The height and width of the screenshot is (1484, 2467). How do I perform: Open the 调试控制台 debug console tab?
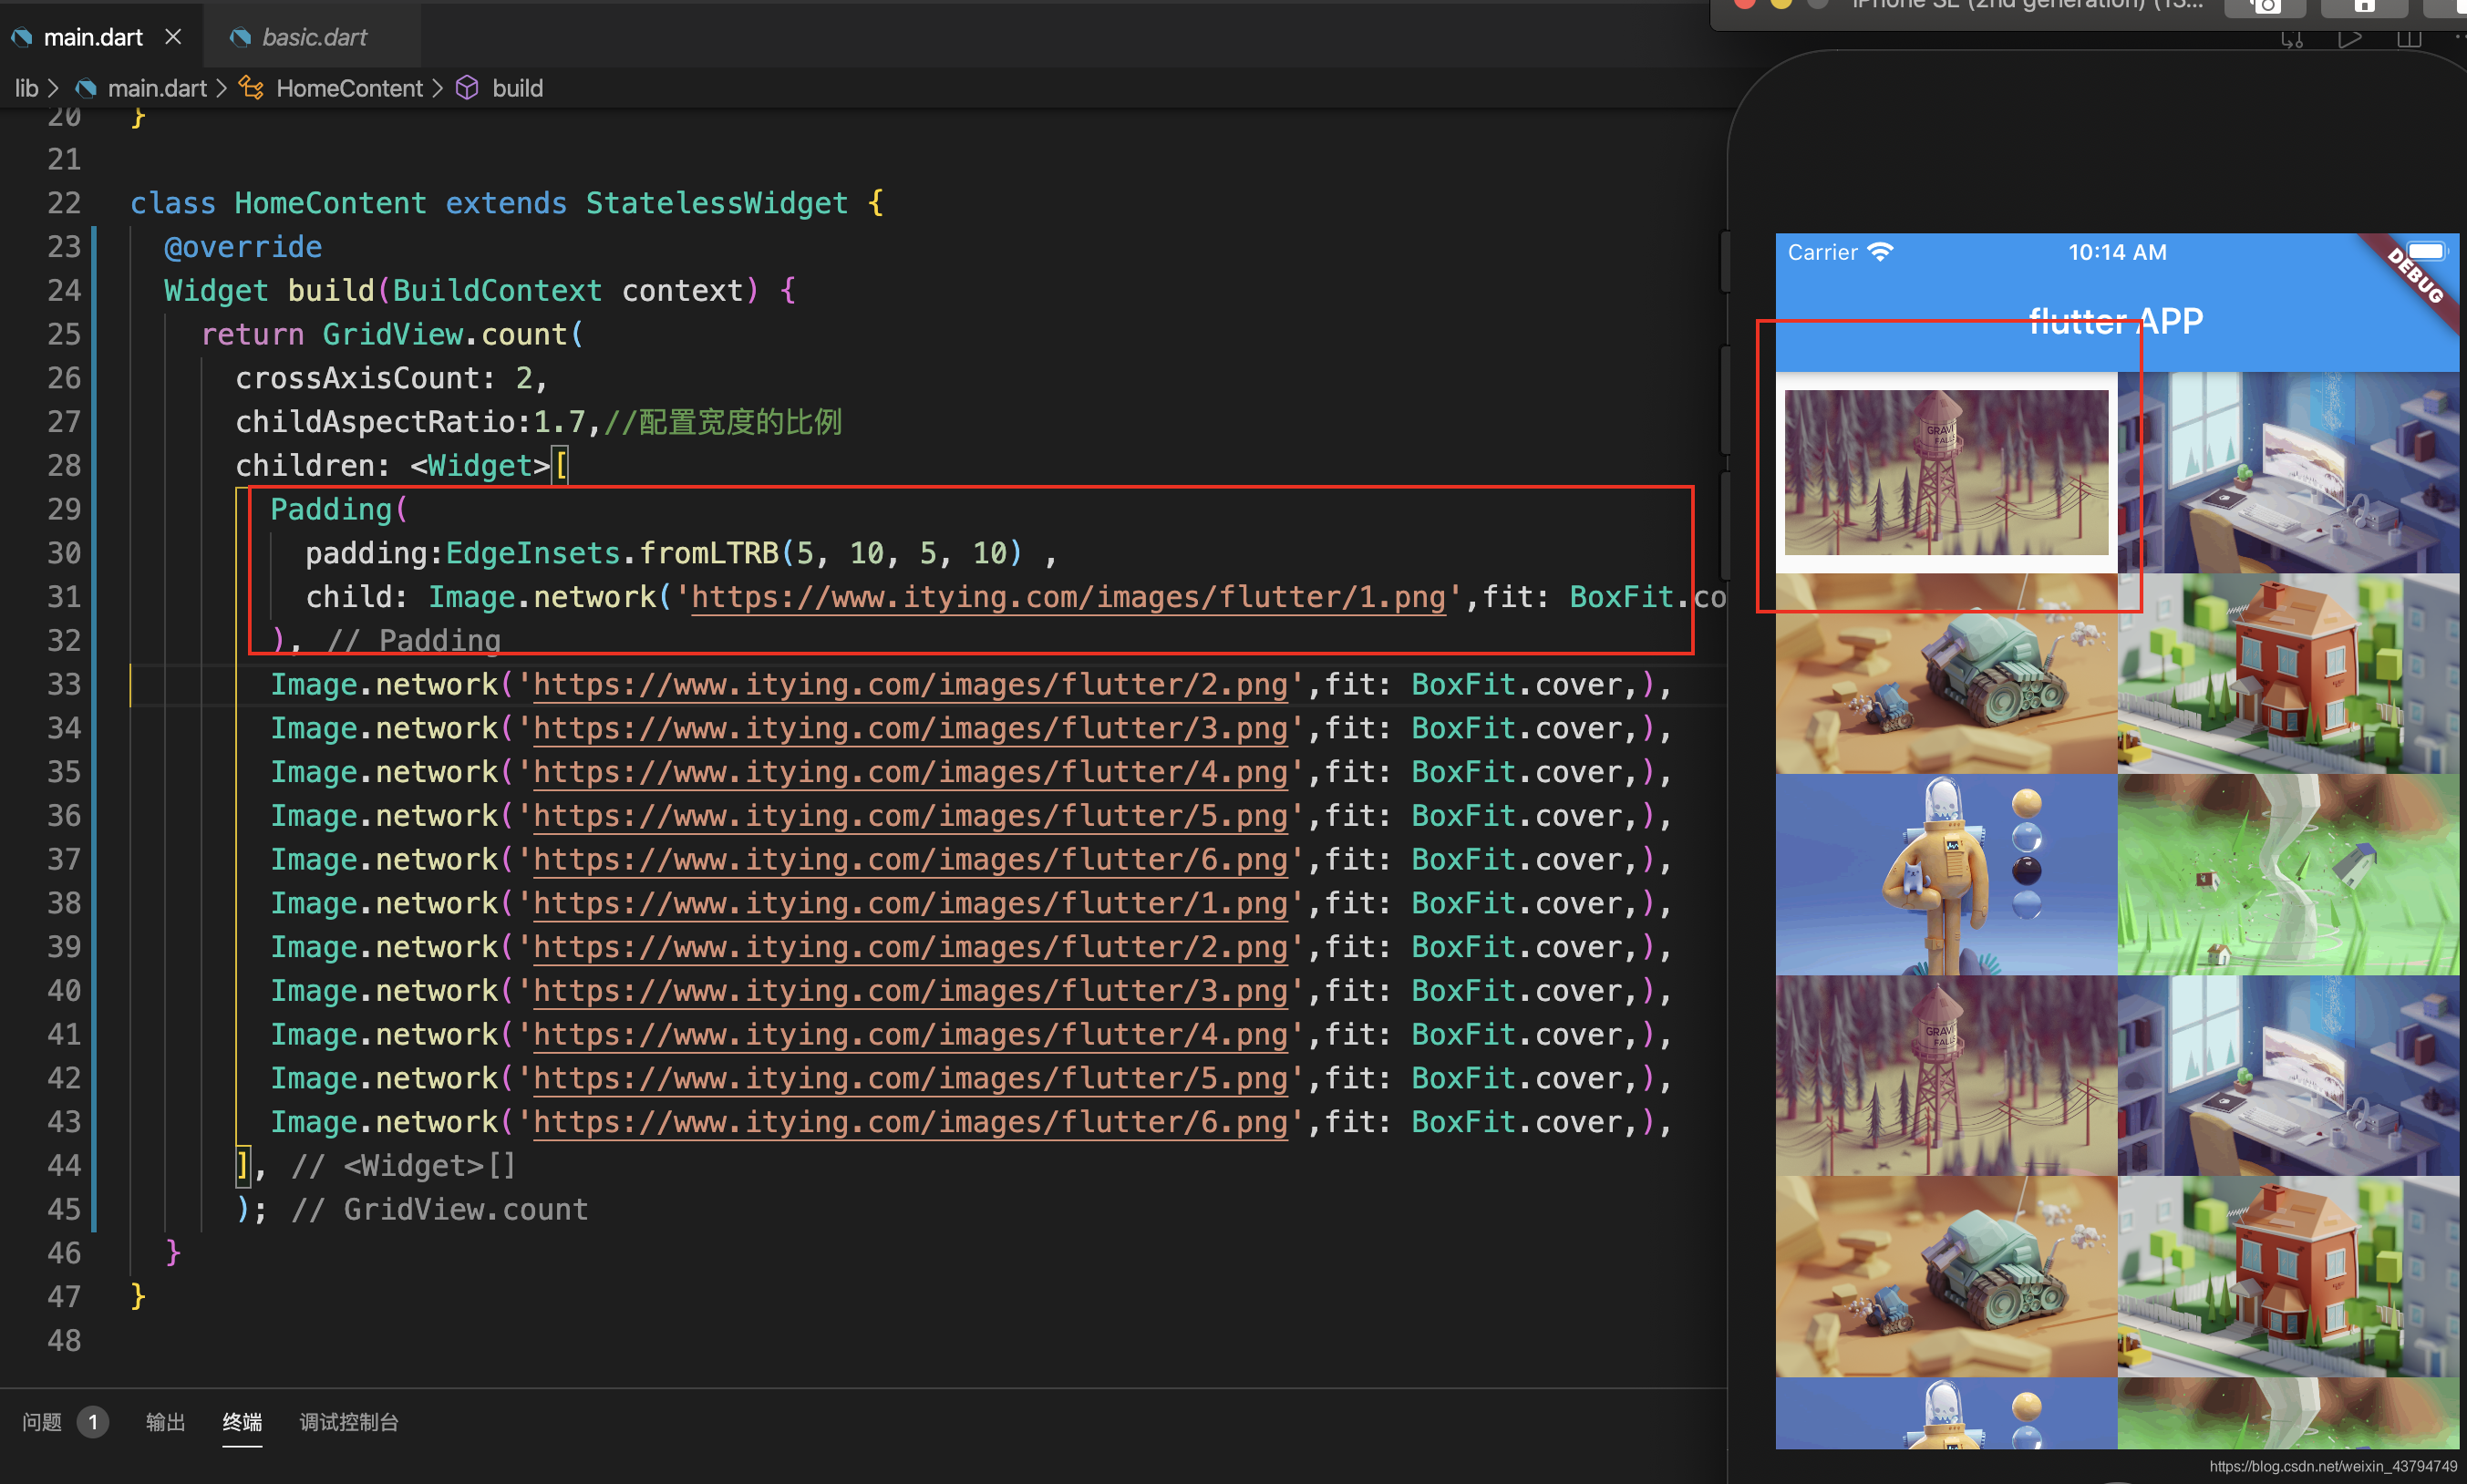[x=348, y=1421]
